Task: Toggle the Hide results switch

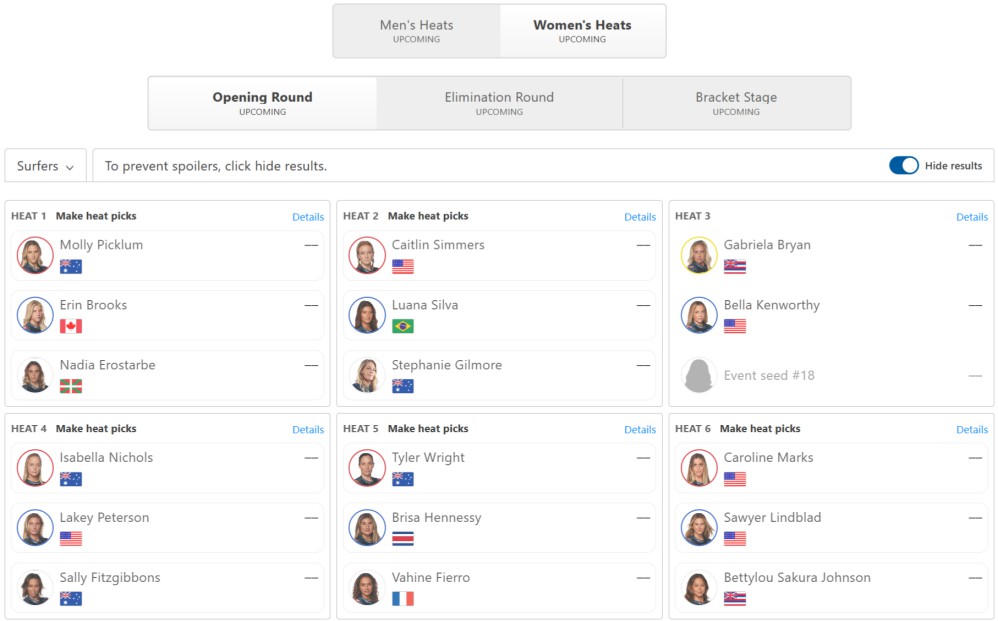Action: pos(904,165)
